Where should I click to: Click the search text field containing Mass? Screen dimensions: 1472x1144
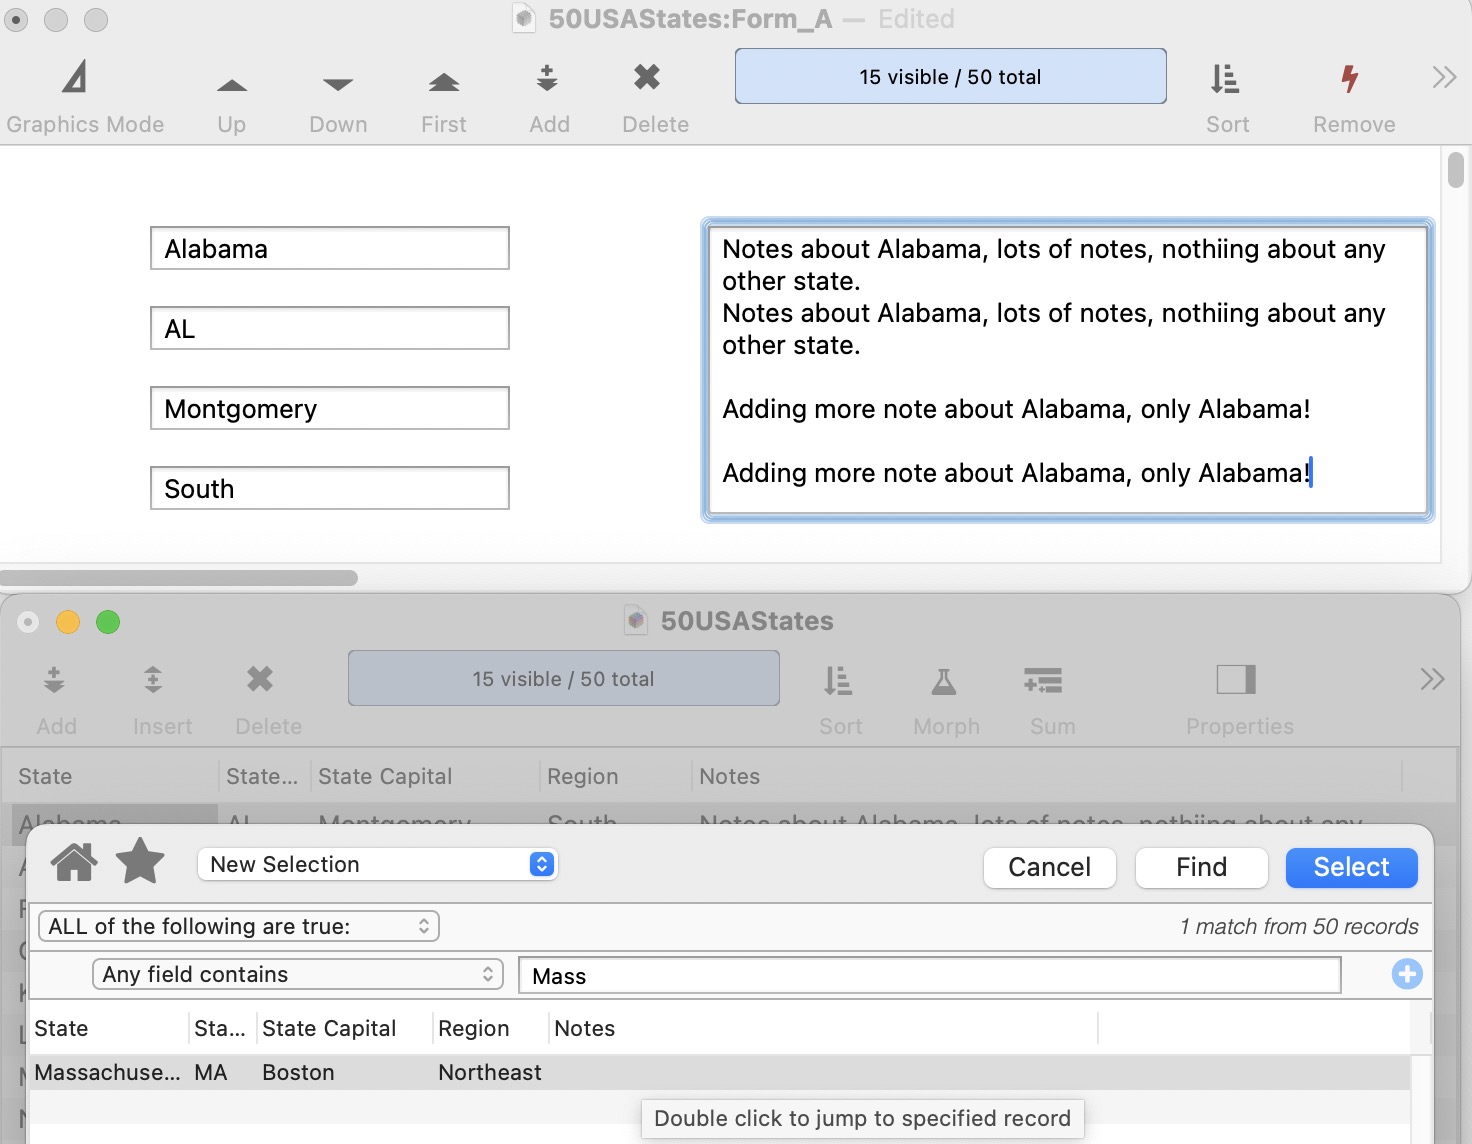tap(930, 975)
